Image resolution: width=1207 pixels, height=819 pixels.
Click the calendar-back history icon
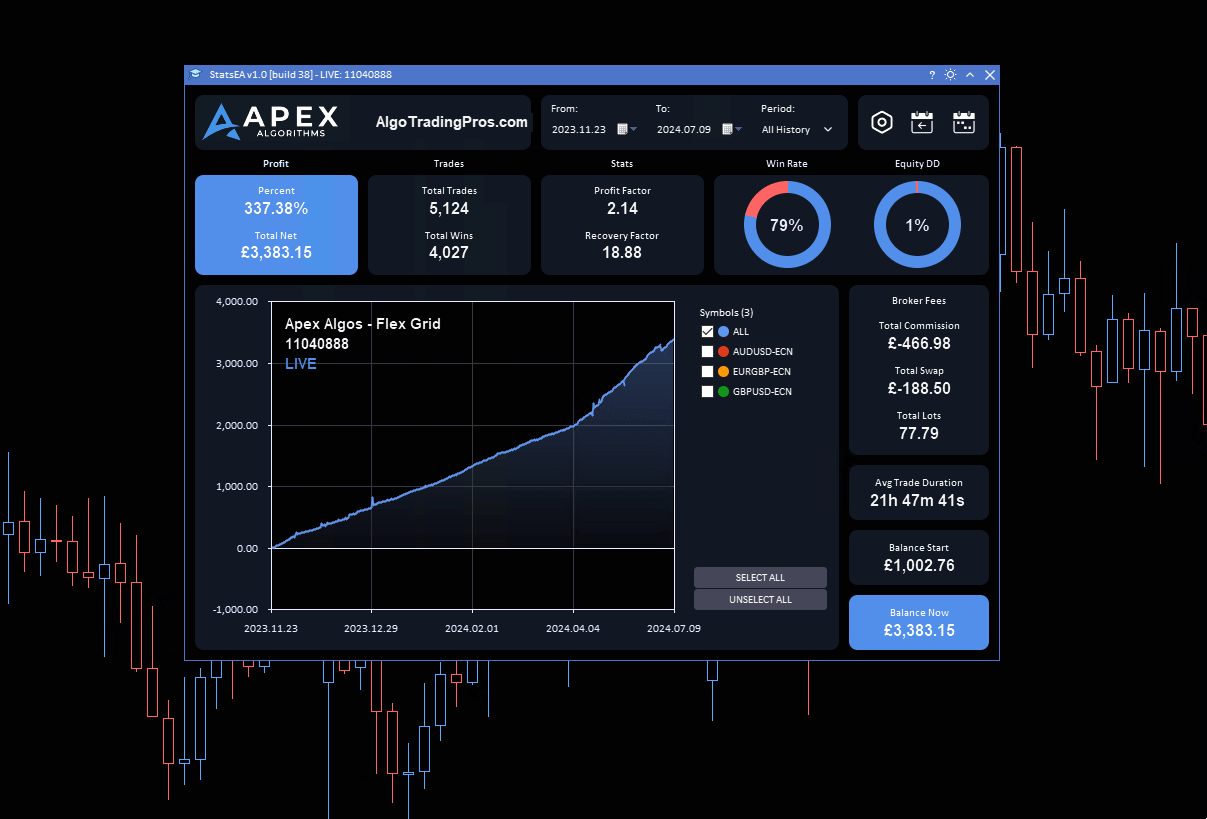(x=922, y=122)
